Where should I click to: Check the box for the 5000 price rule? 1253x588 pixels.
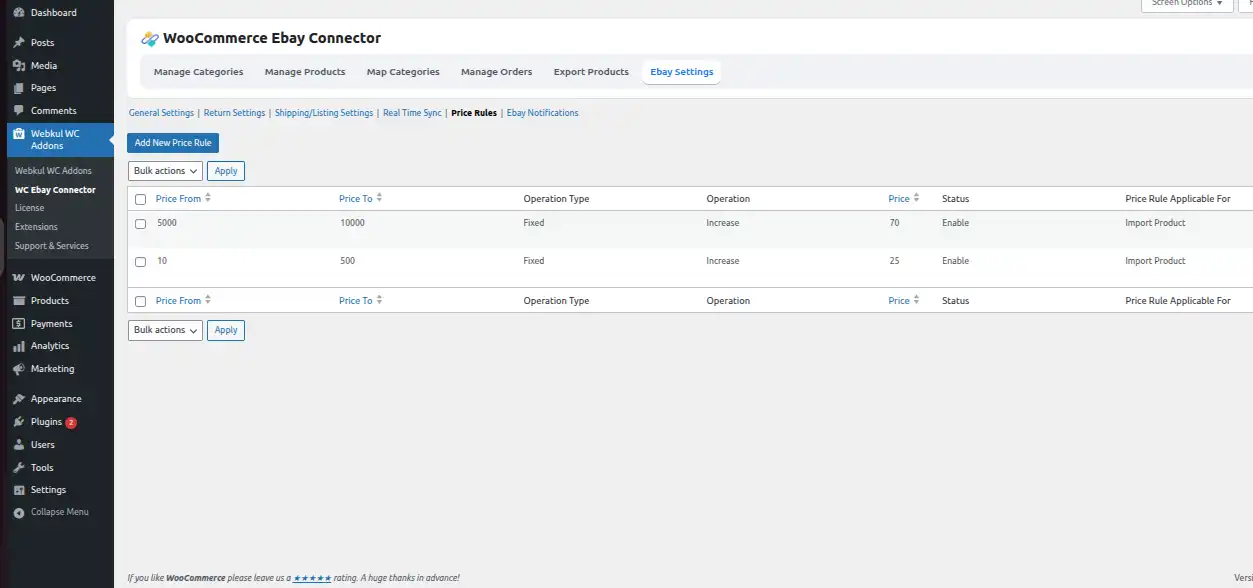coord(140,224)
